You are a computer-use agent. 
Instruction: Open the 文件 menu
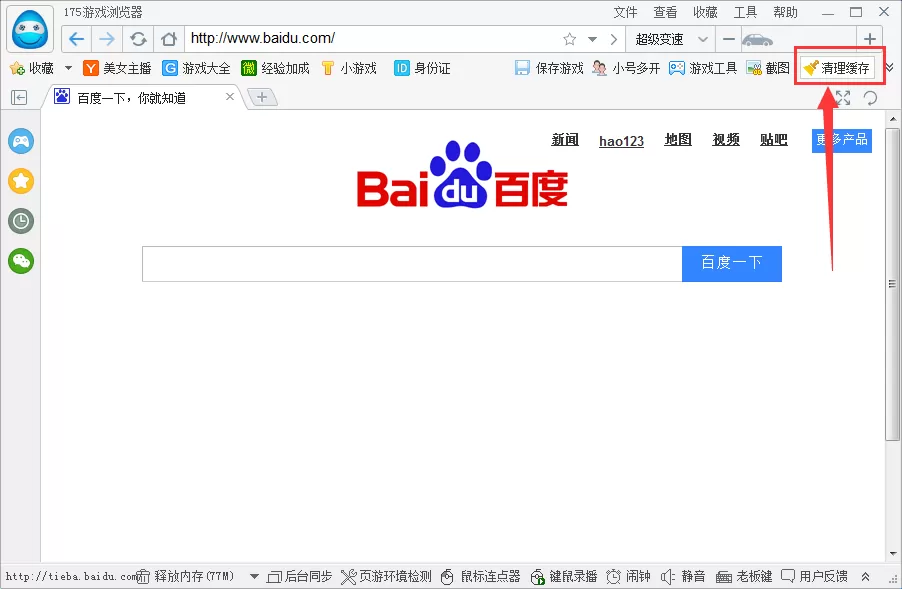point(625,12)
